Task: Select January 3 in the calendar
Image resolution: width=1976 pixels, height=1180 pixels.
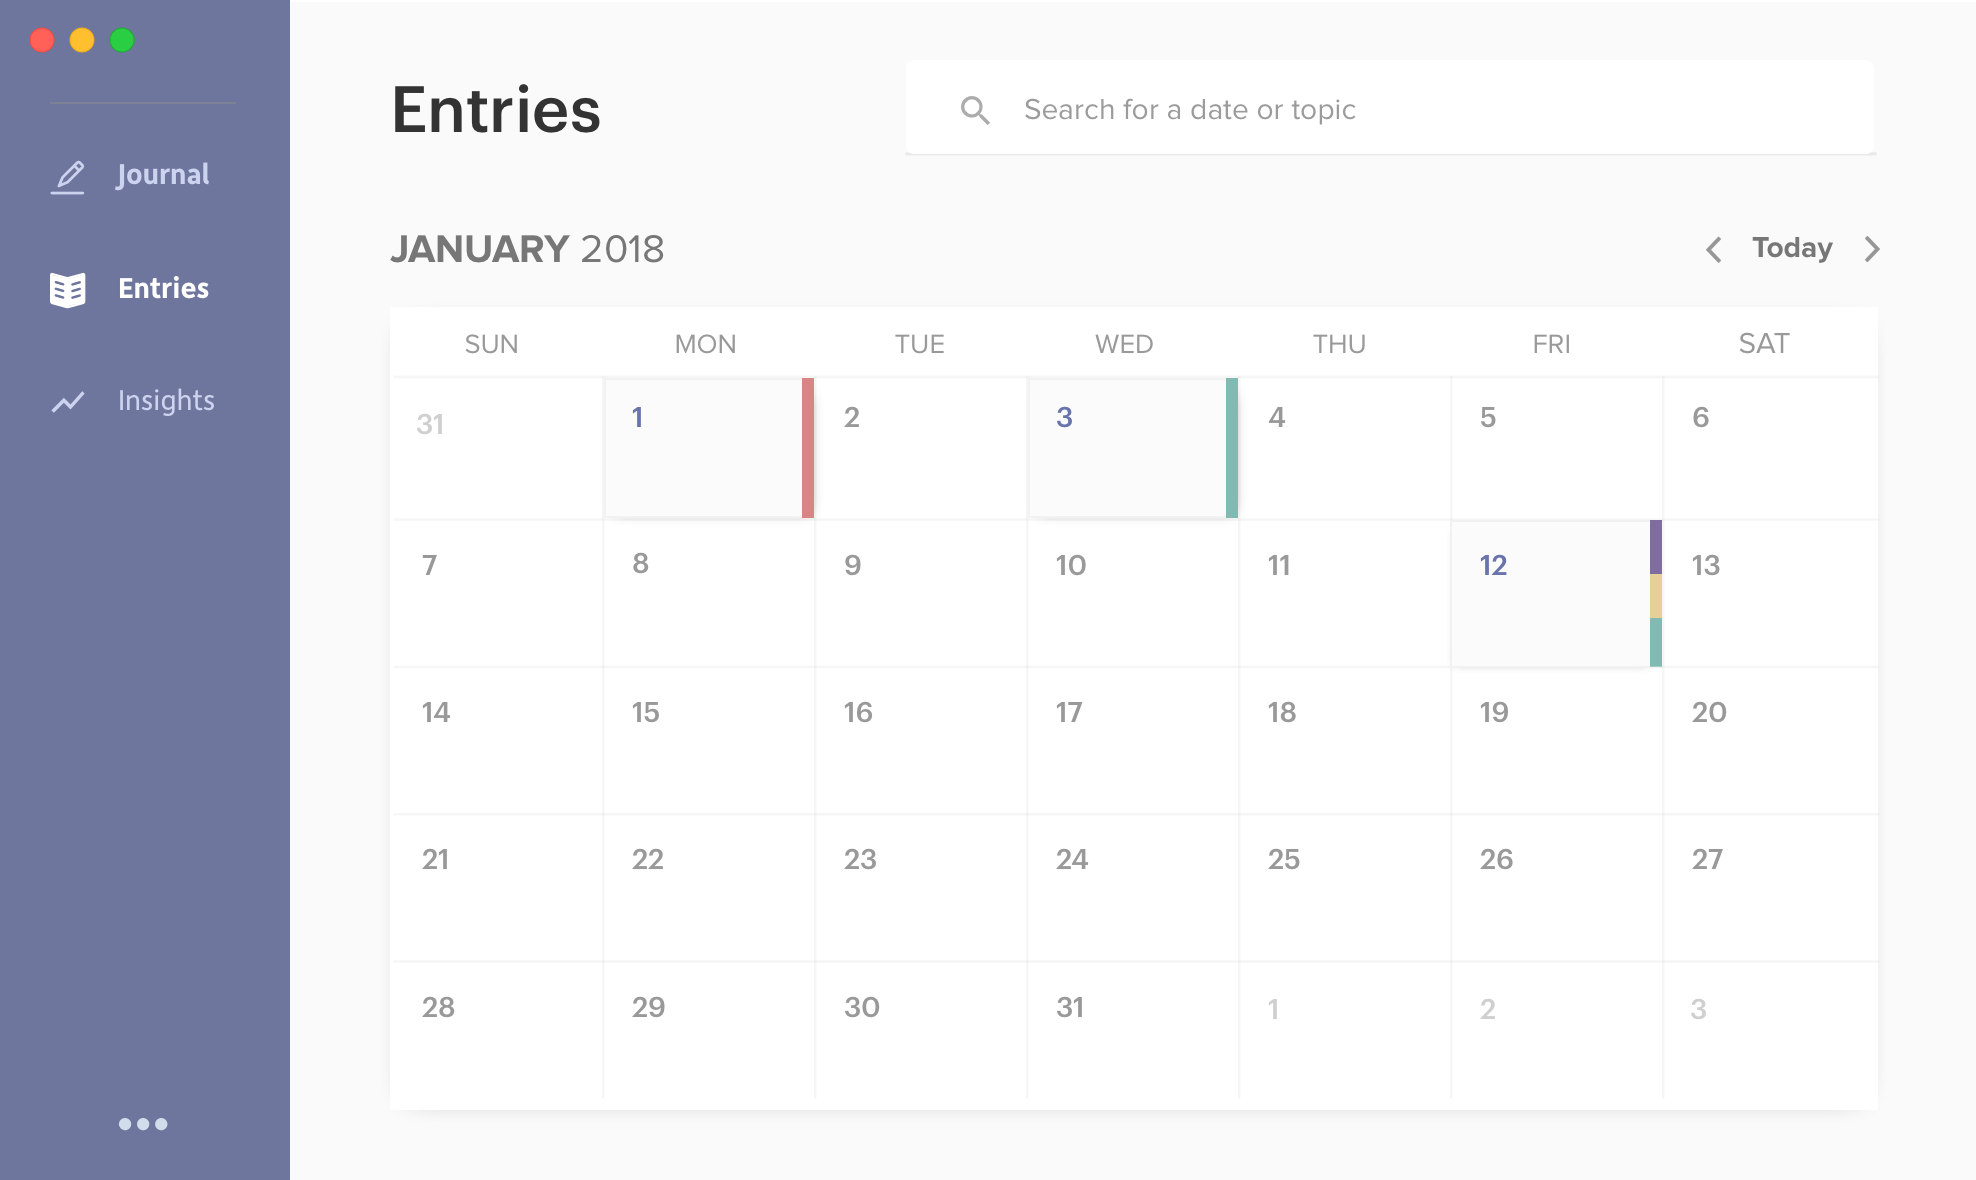Action: tap(1126, 448)
